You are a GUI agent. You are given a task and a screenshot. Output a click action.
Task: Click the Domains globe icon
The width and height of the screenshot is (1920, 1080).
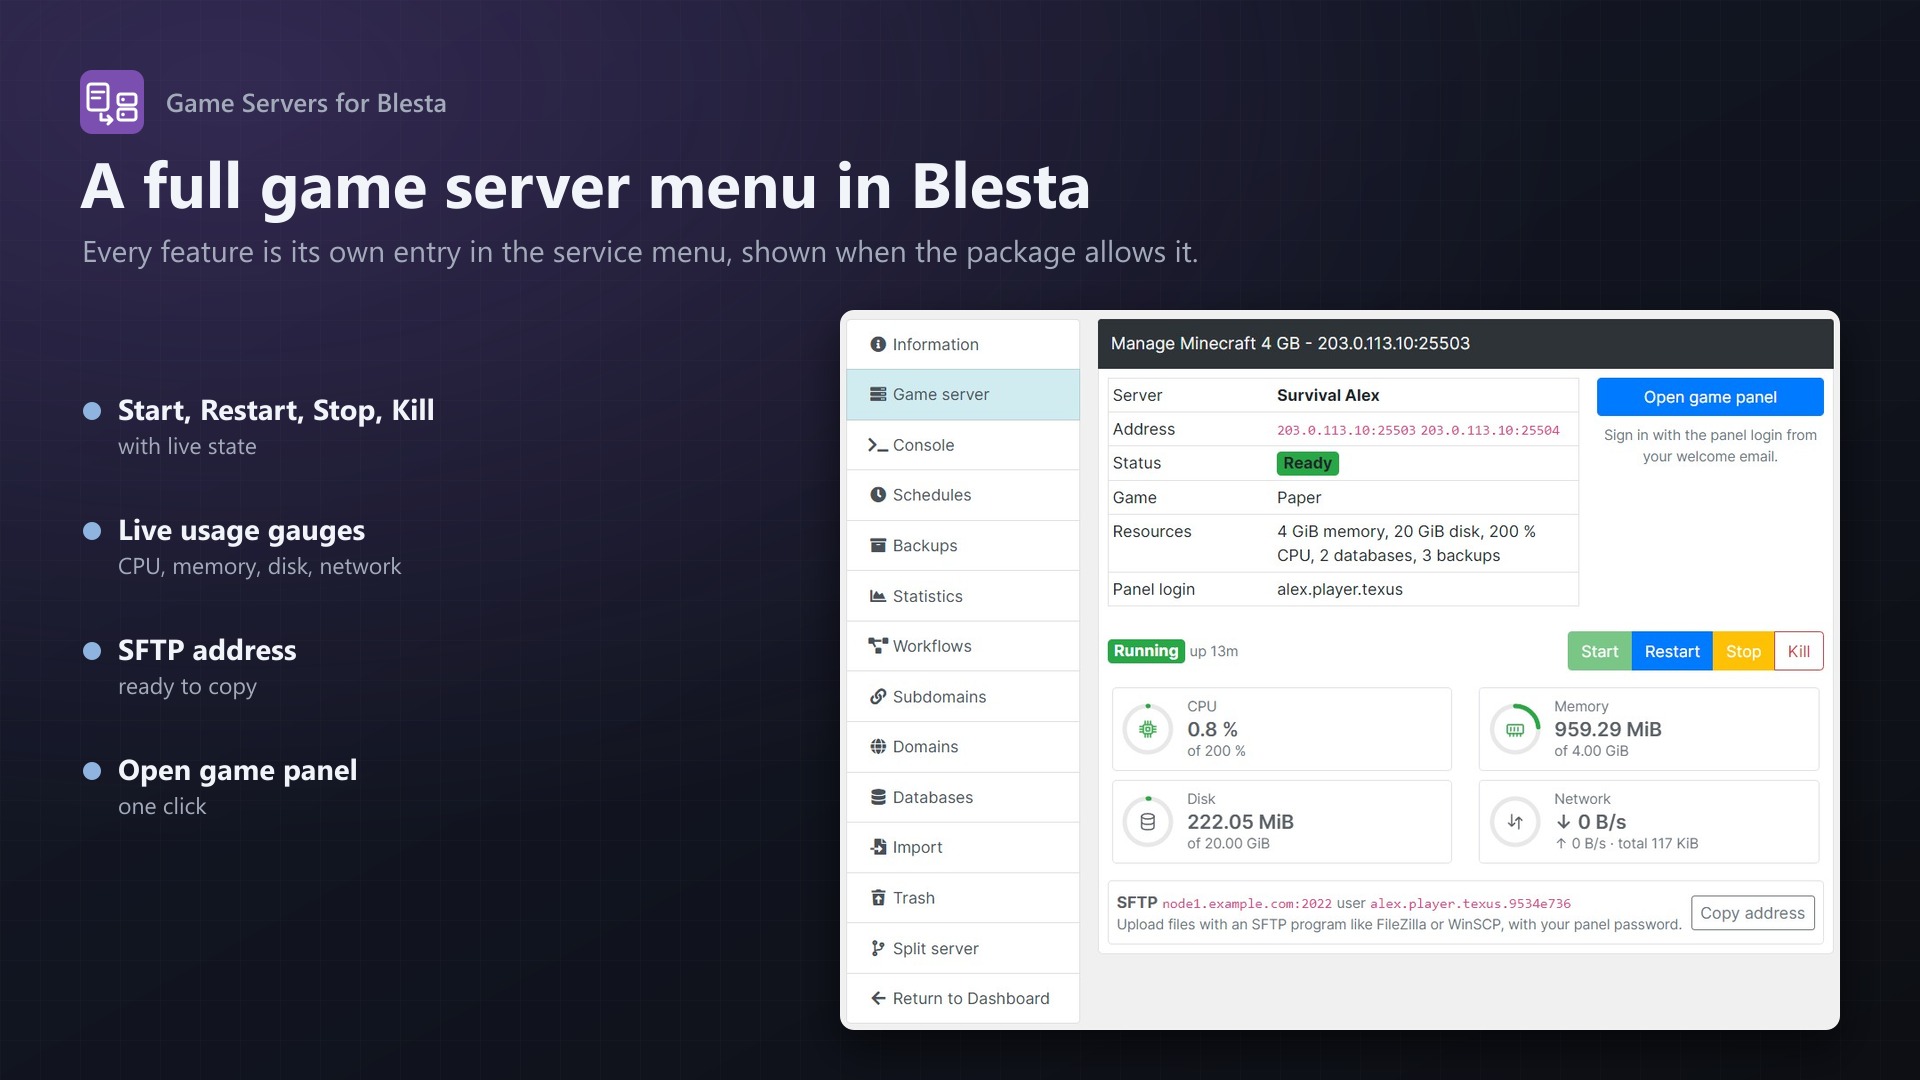click(878, 747)
